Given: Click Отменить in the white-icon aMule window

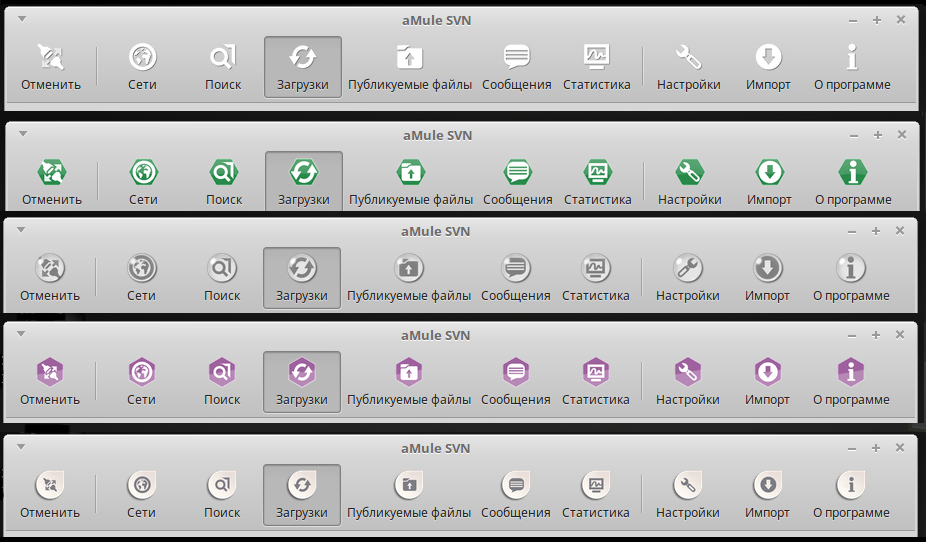Looking at the screenshot, I should point(51,67).
